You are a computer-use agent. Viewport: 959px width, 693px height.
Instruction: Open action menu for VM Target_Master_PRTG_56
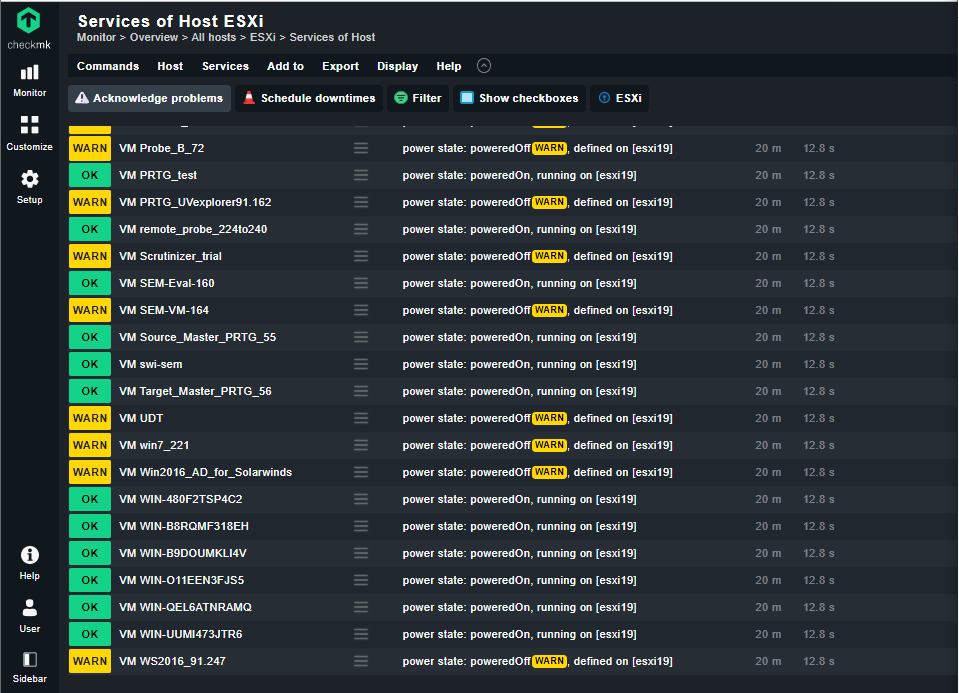[x=361, y=391]
